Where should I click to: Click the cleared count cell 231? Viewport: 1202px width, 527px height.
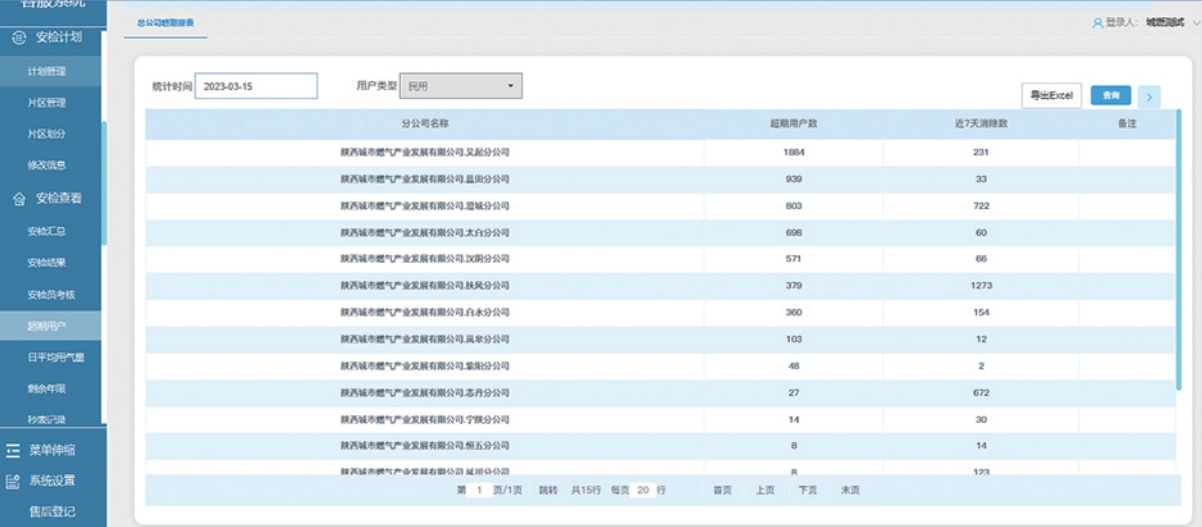pos(981,152)
